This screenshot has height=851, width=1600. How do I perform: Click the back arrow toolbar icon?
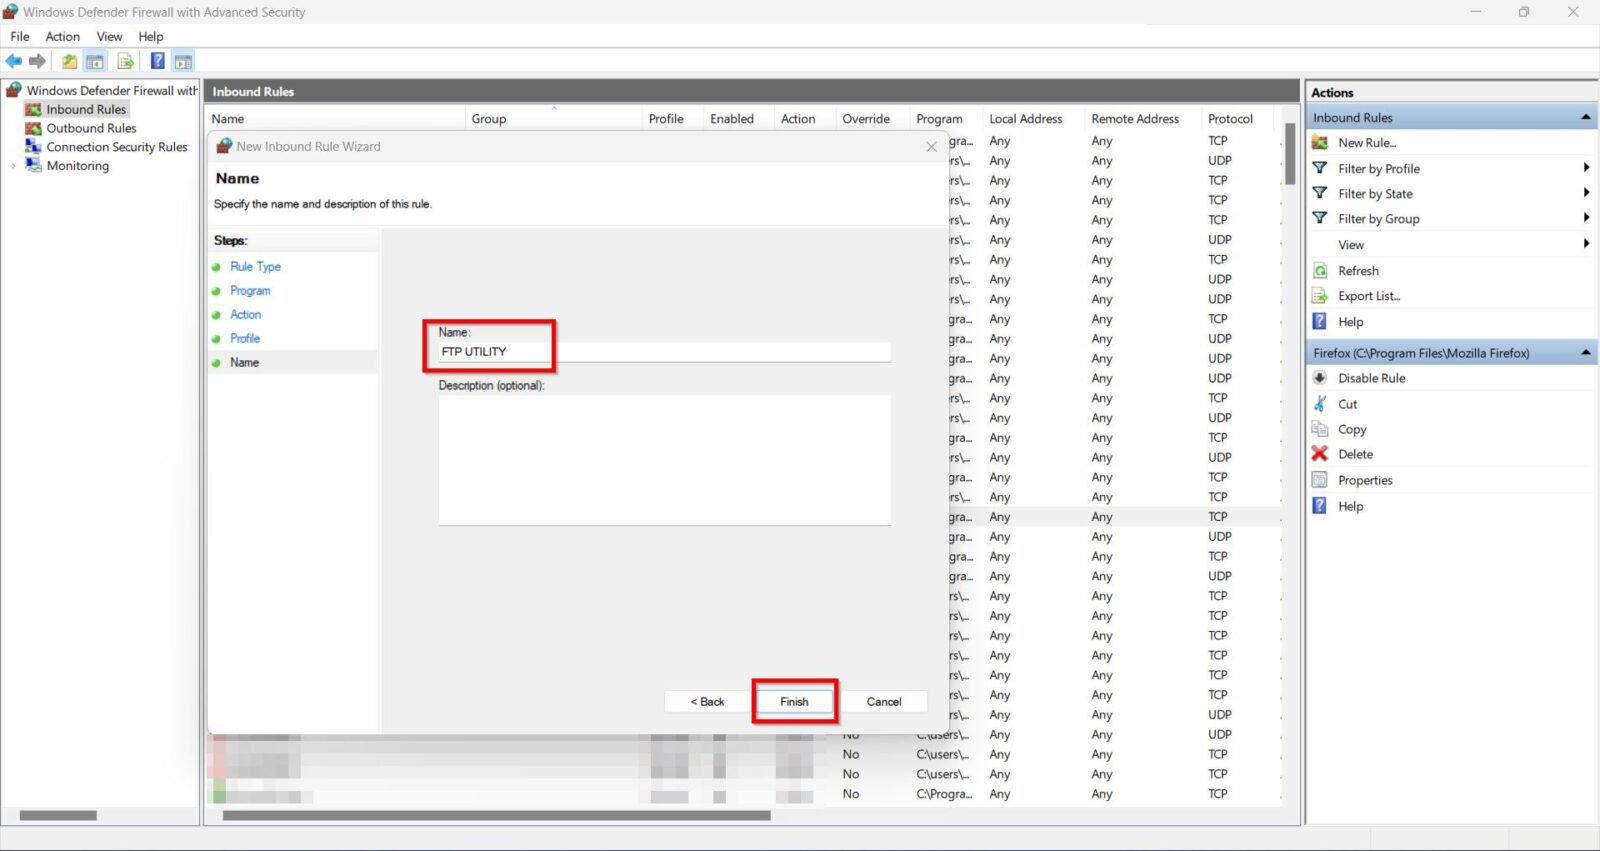pos(14,62)
